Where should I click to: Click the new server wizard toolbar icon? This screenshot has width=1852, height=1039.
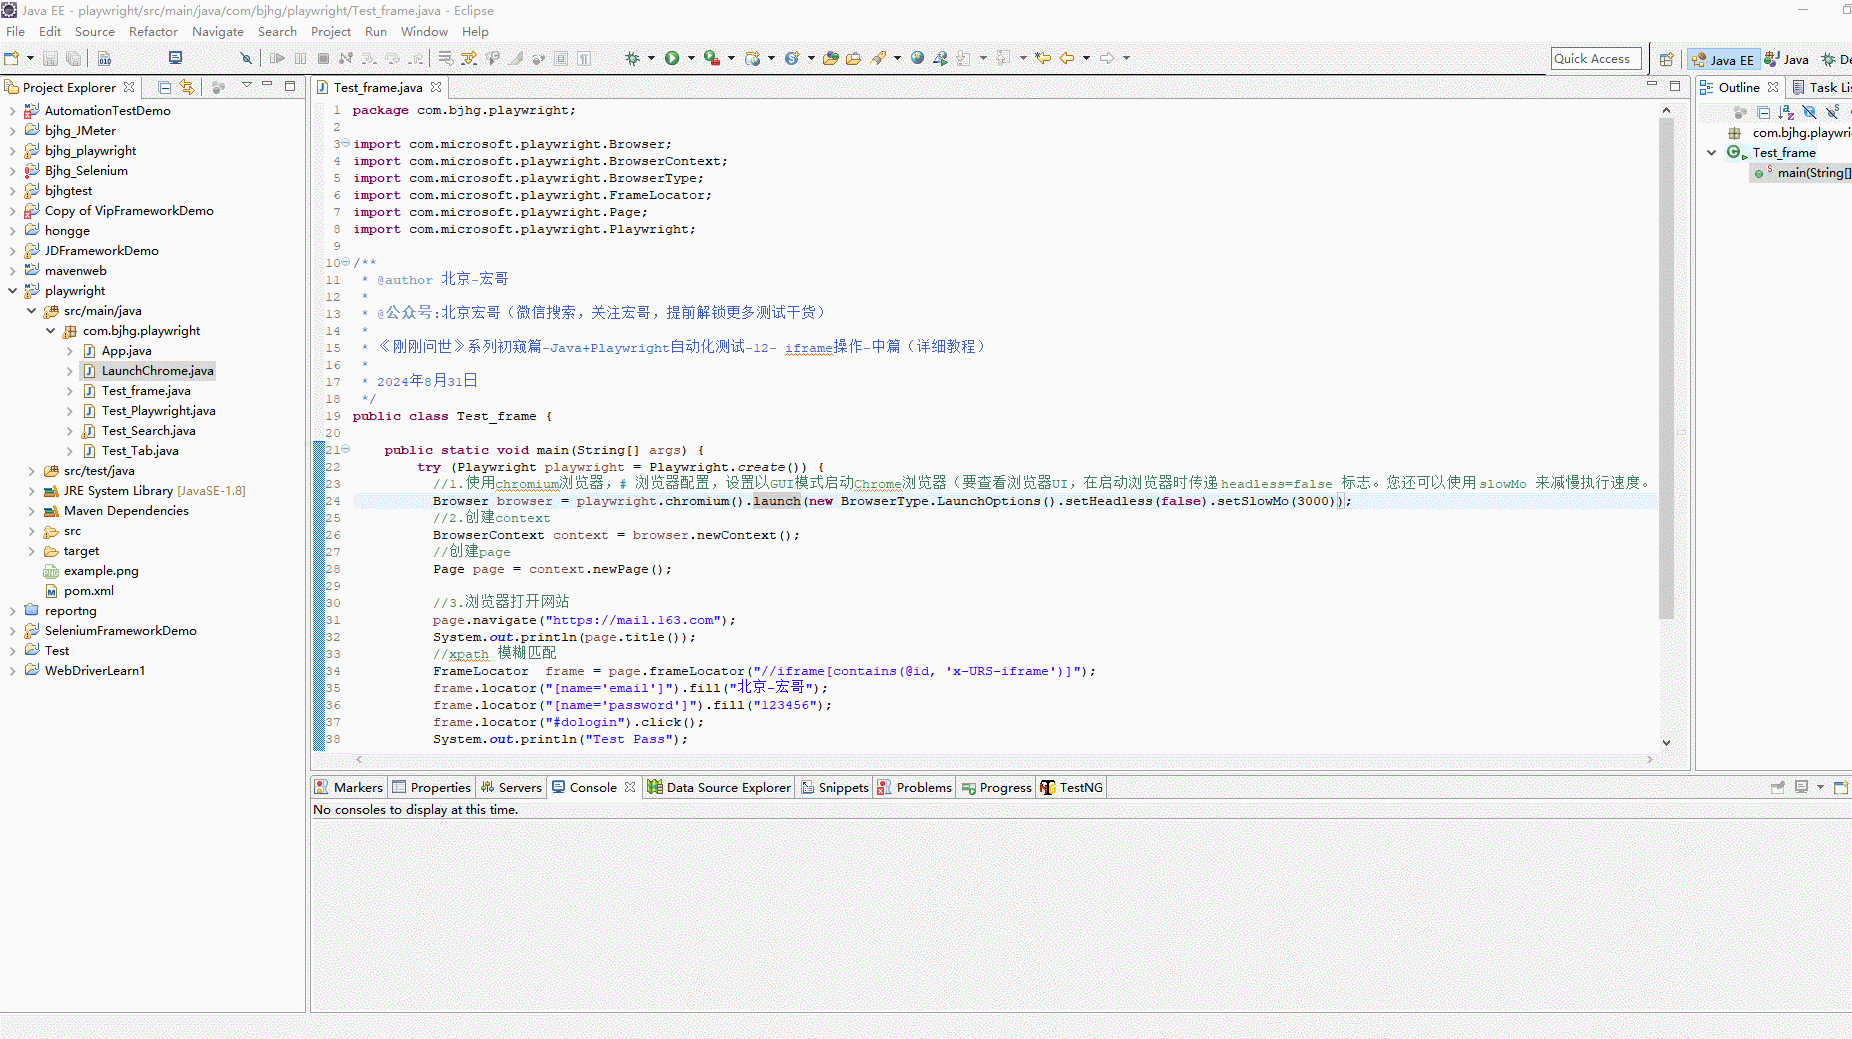point(753,58)
